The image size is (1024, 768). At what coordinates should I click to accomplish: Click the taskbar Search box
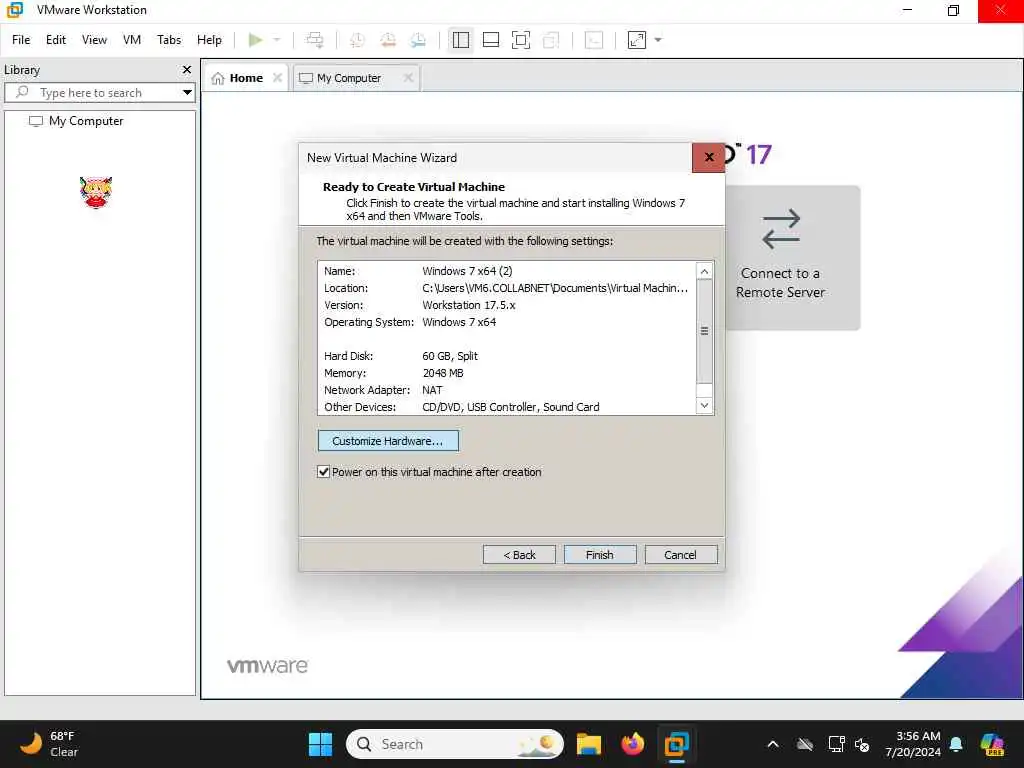(455, 744)
